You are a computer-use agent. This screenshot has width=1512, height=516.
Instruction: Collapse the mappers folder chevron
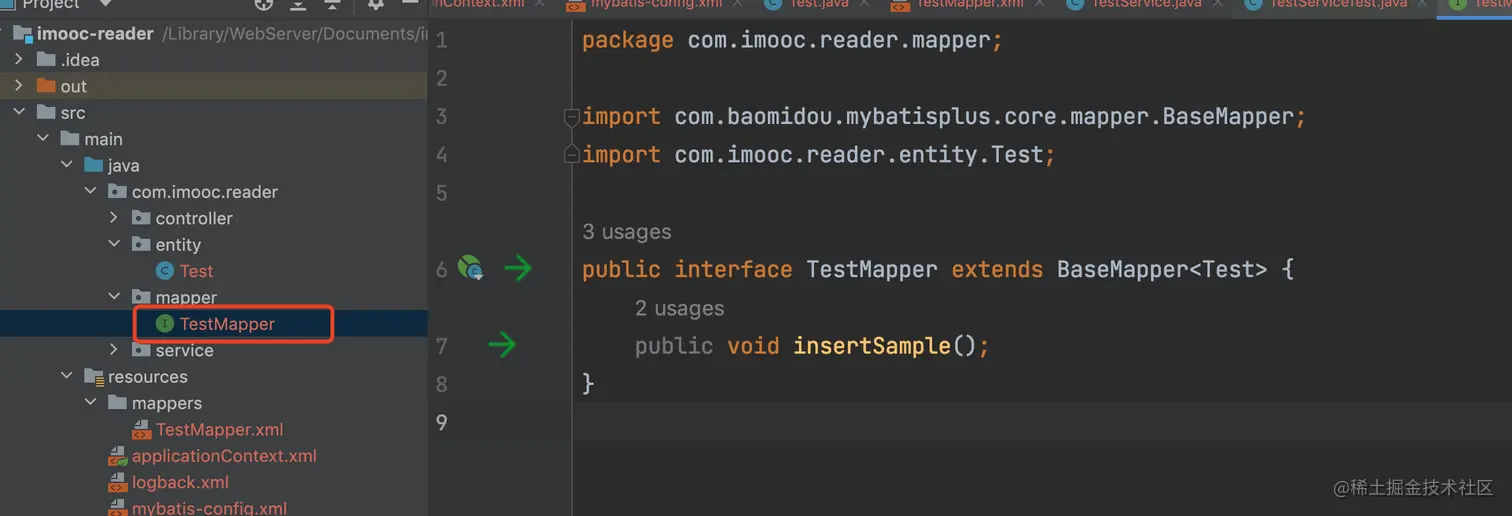coord(91,403)
